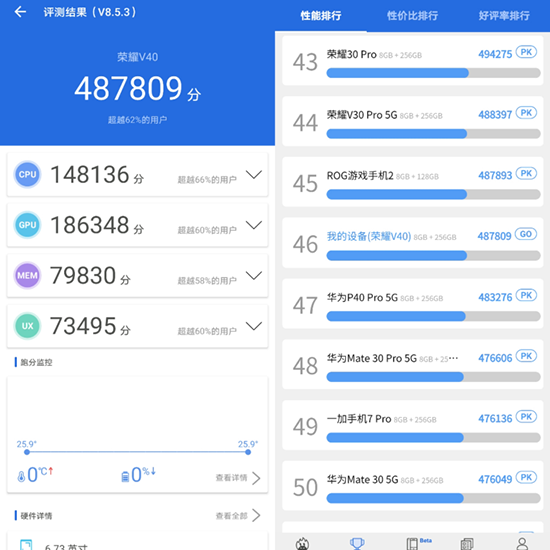Click the blue CPU score icon
This screenshot has height=550, width=550.
click(27, 174)
